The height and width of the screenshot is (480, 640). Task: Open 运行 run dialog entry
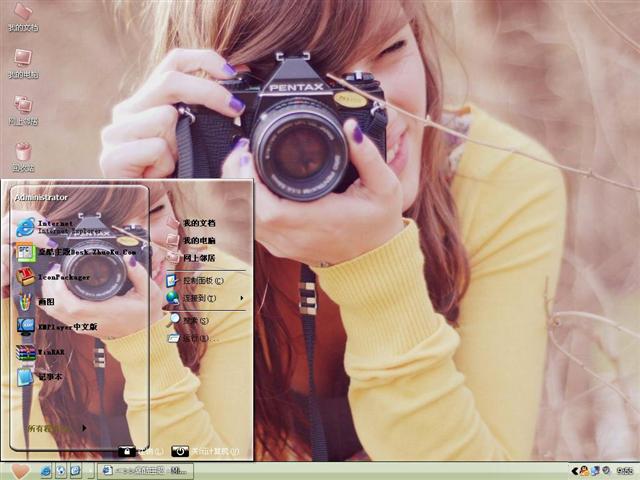click(193, 338)
